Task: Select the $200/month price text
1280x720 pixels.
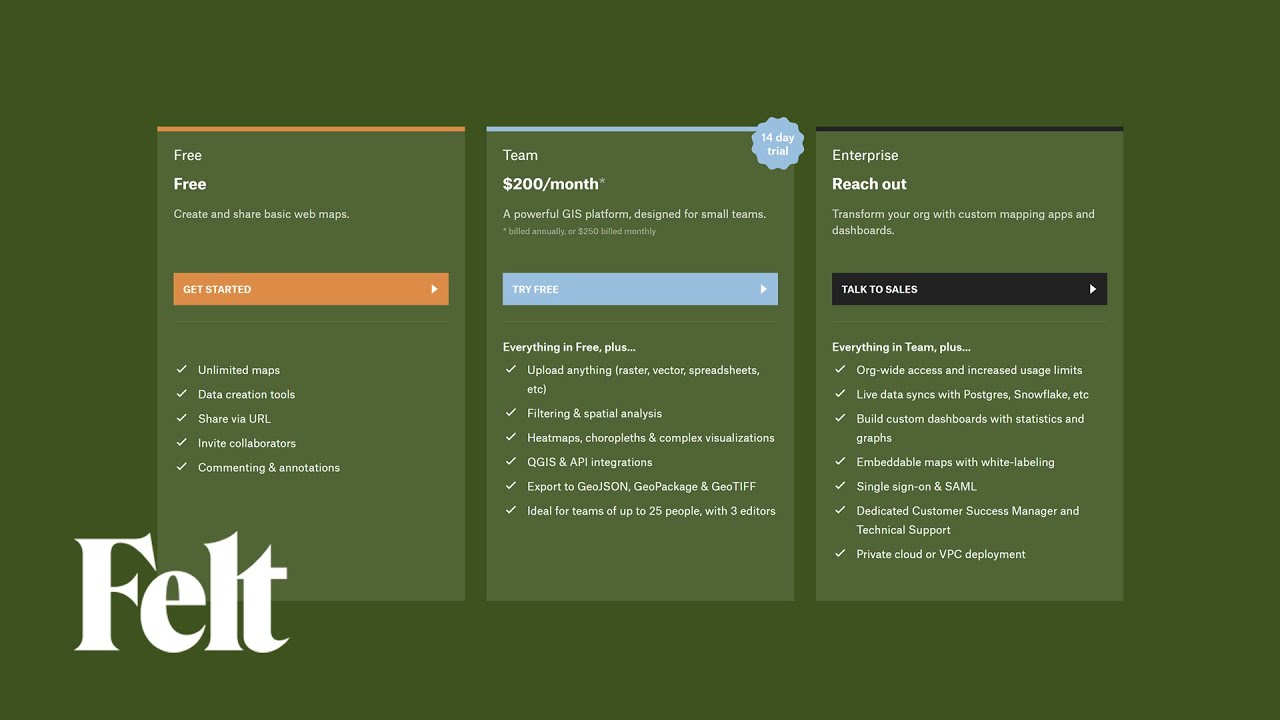Action: [554, 184]
